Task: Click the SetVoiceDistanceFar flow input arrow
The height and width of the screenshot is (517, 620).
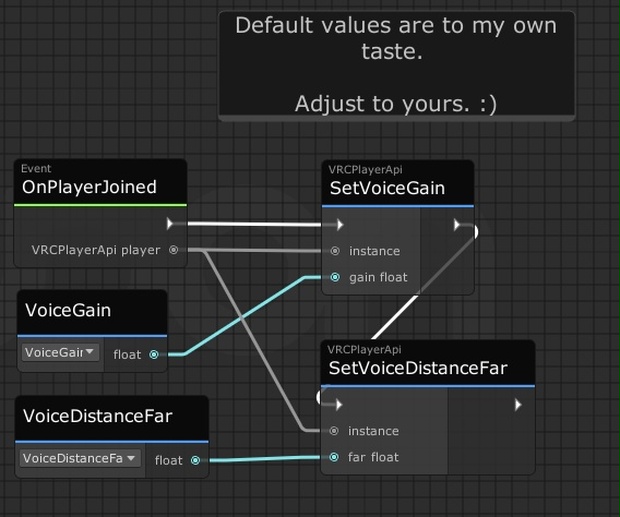Action: point(338,404)
